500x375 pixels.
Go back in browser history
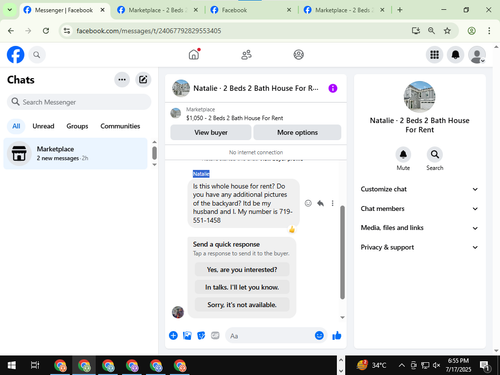click(11, 31)
